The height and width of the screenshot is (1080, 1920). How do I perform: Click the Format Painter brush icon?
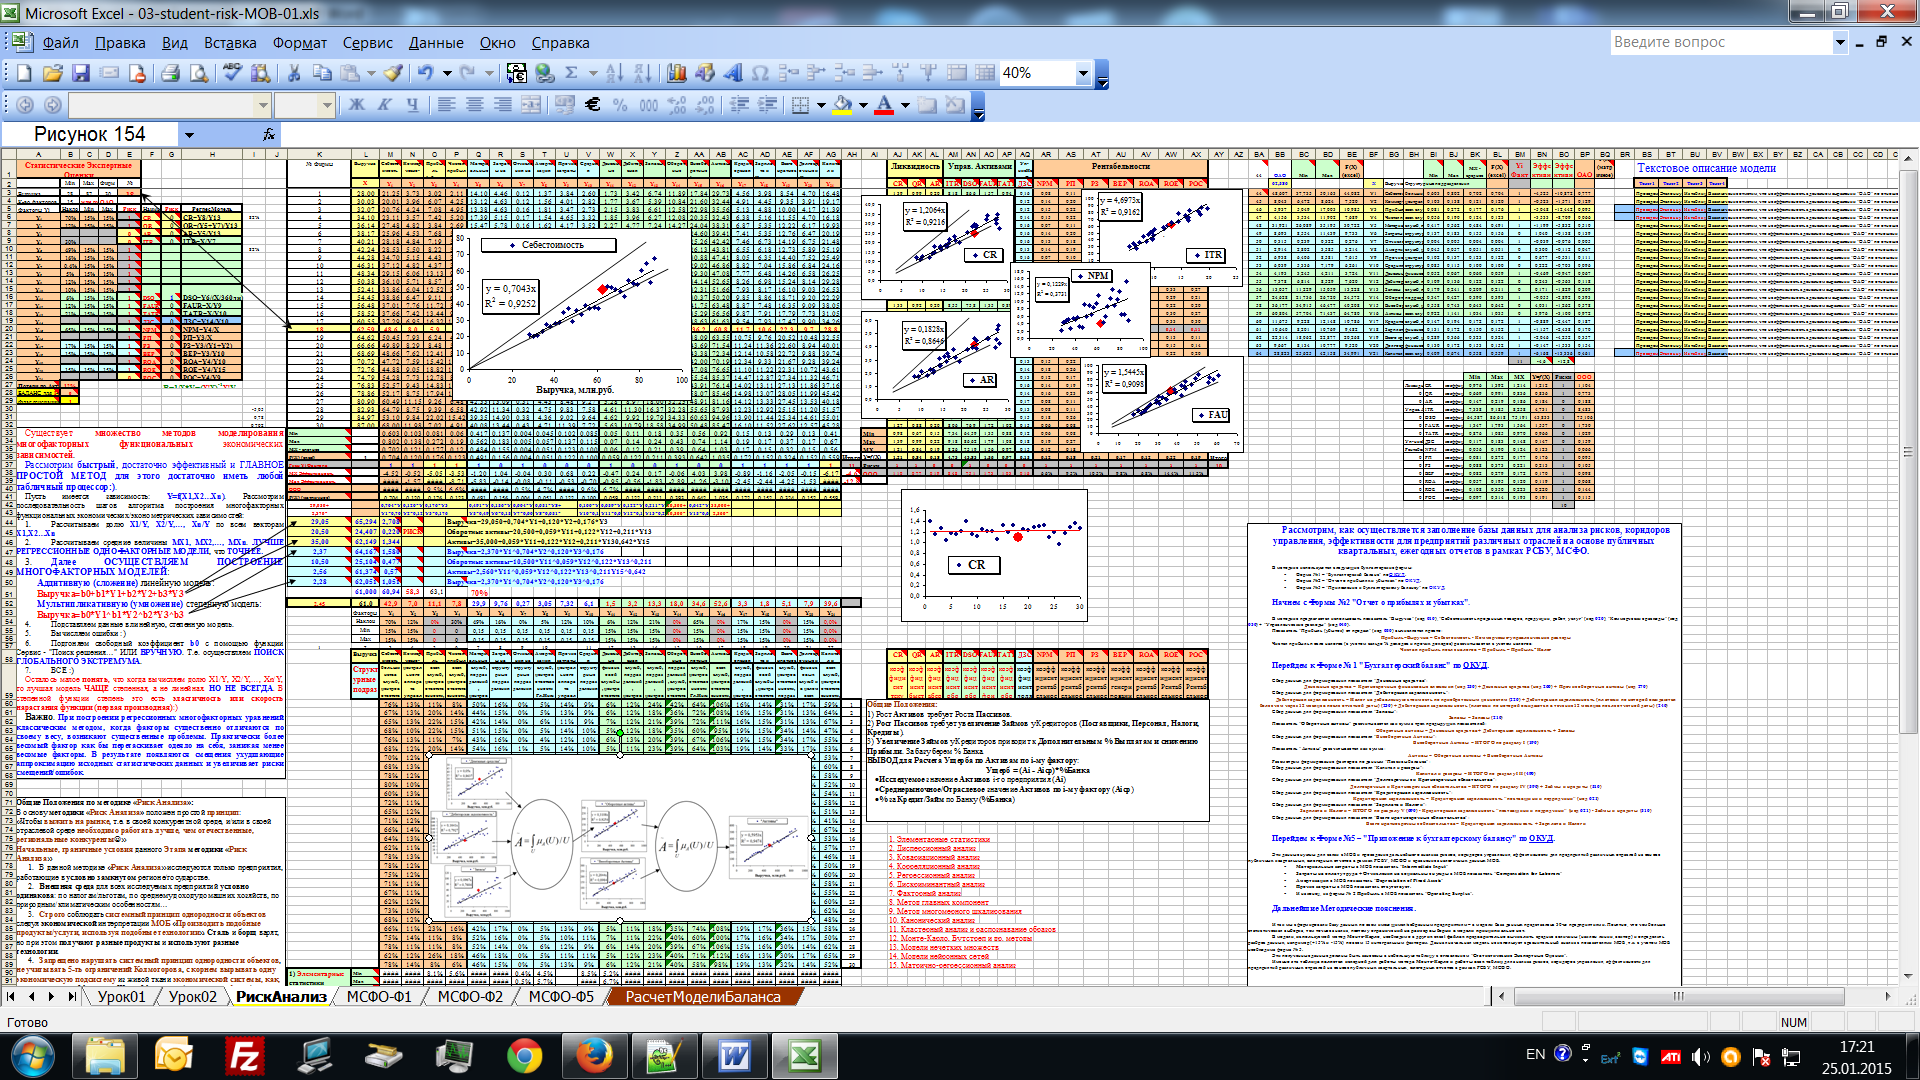click(x=393, y=73)
